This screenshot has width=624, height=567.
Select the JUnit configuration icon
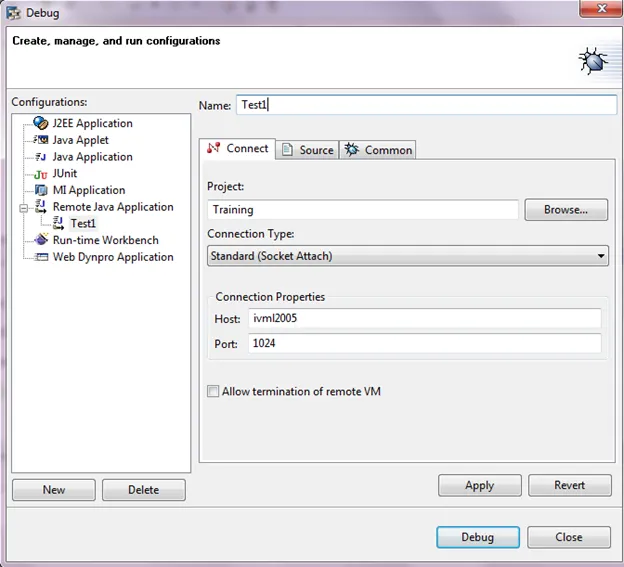pos(40,174)
